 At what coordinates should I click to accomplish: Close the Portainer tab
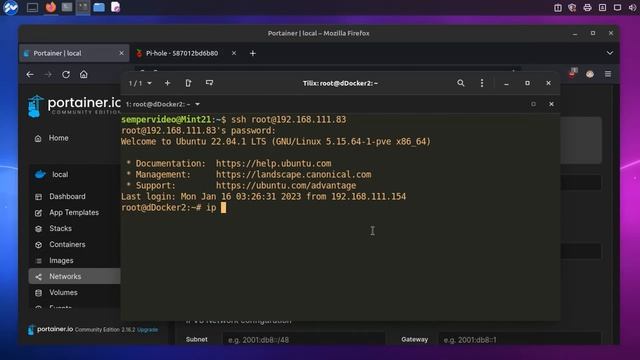pyautogui.click(x=121, y=53)
